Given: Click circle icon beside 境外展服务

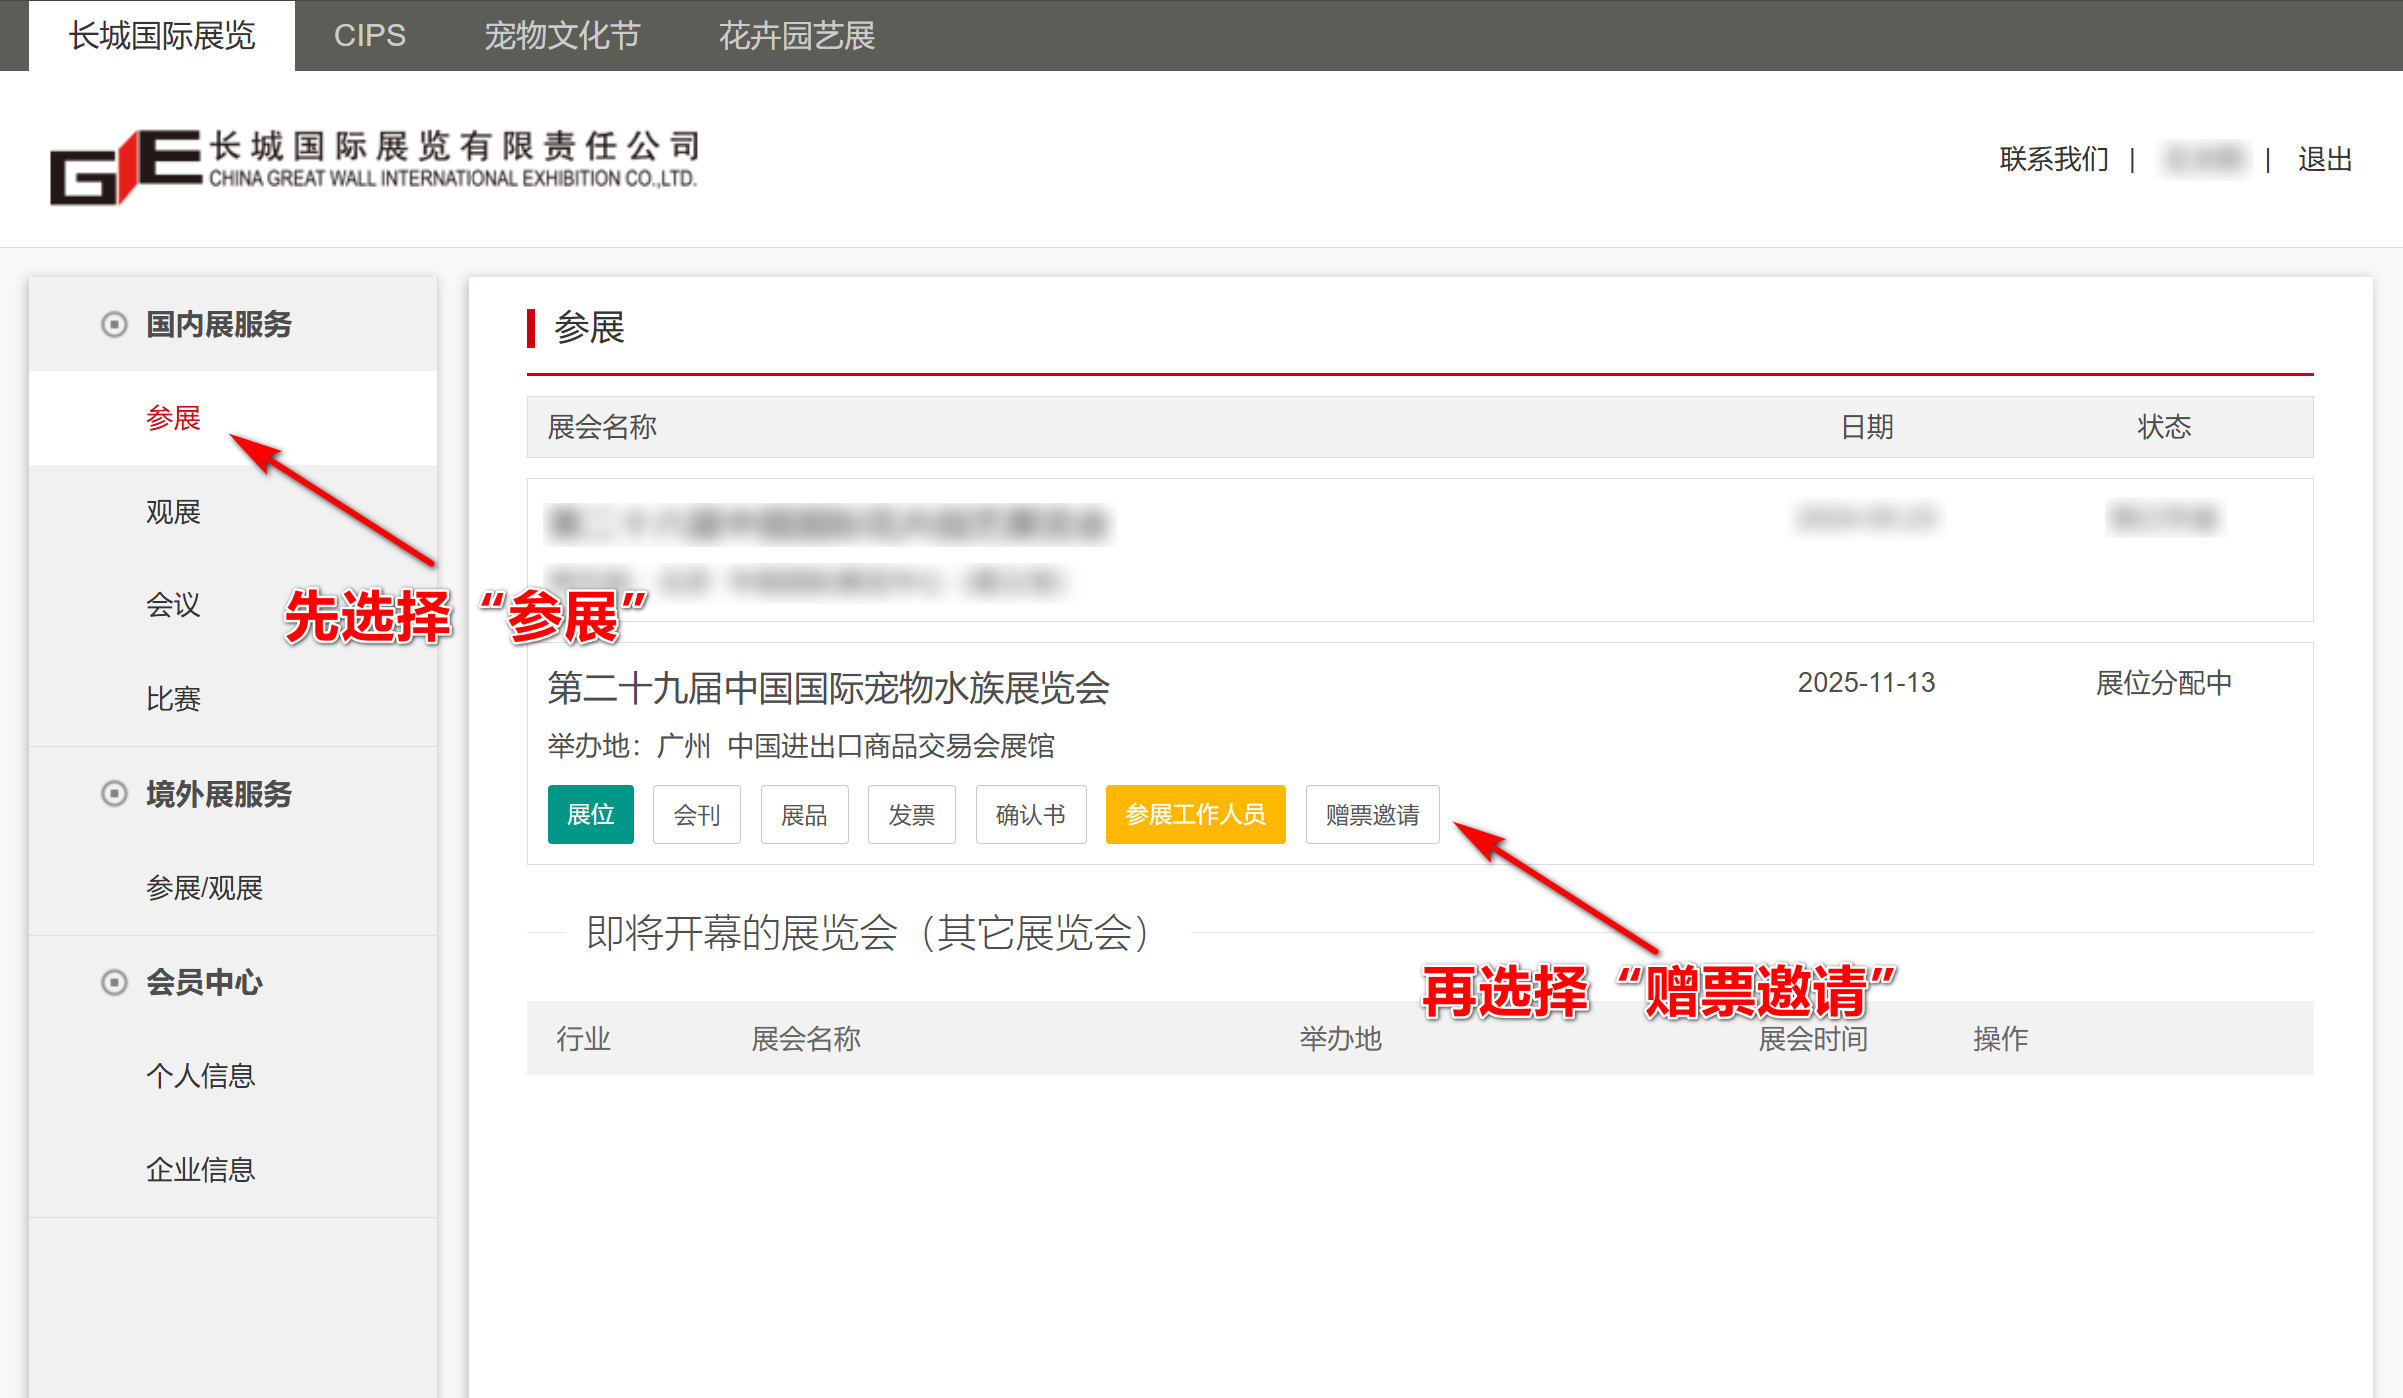Looking at the screenshot, I should click(114, 794).
